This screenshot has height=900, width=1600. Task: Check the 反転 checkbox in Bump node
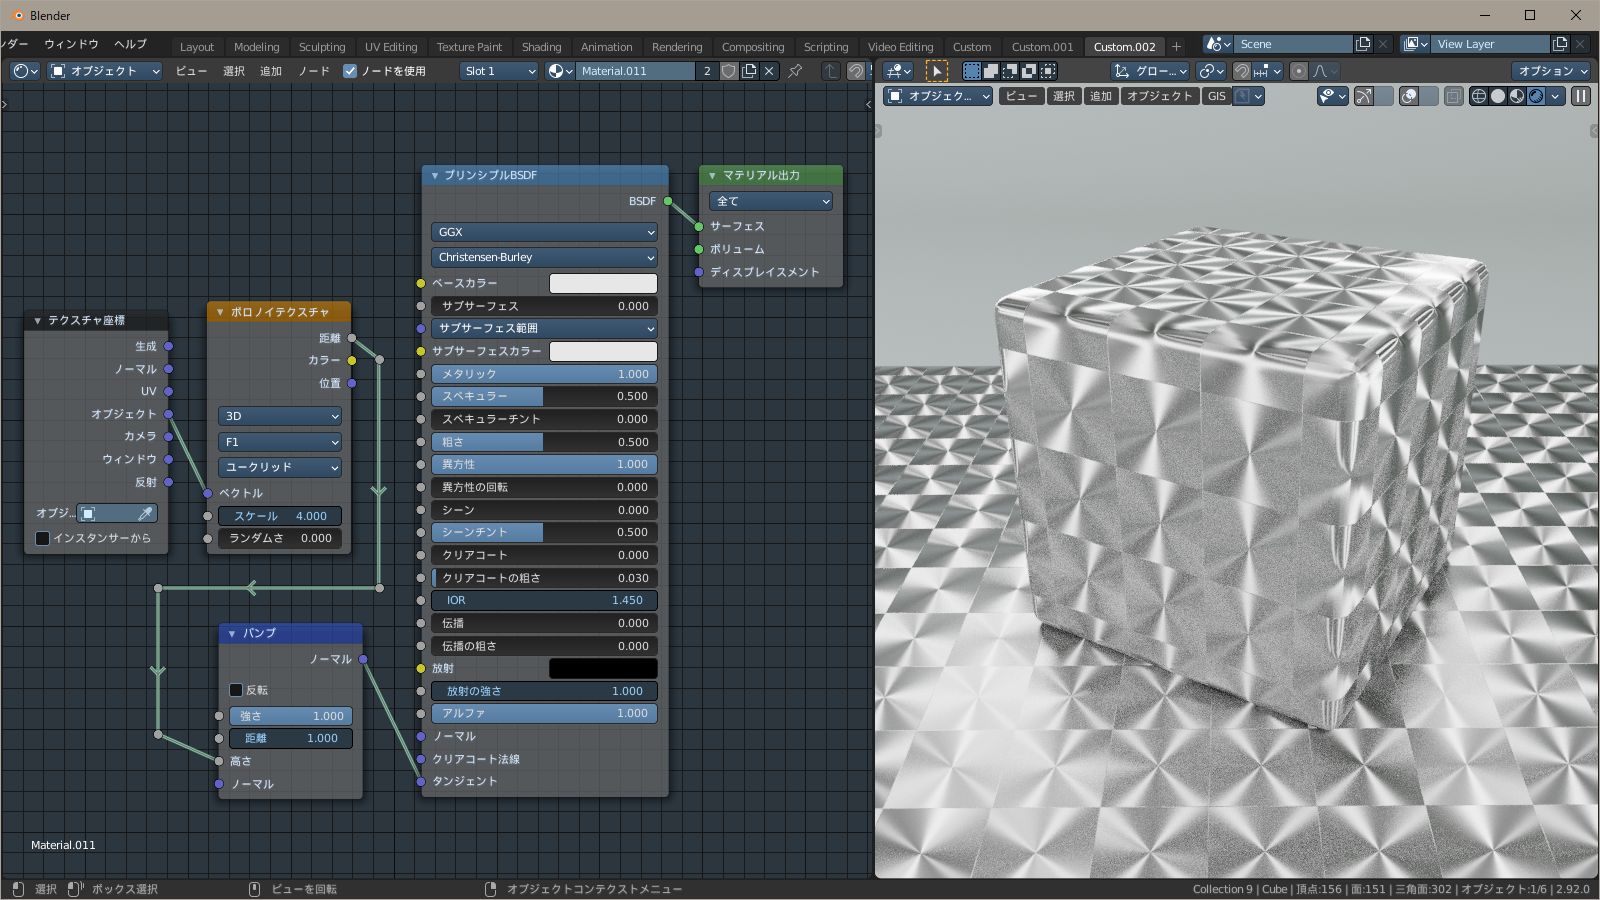point(236,690)
